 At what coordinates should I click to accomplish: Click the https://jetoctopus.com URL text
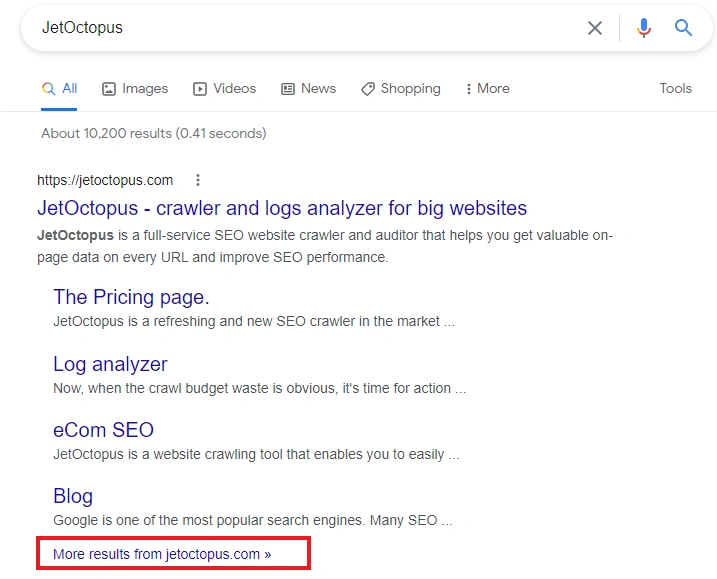(105, 180)
